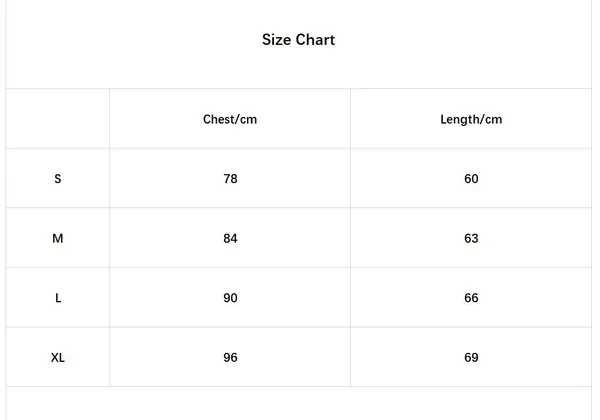Click the blank row below the XL row

[x=298, y=403]
